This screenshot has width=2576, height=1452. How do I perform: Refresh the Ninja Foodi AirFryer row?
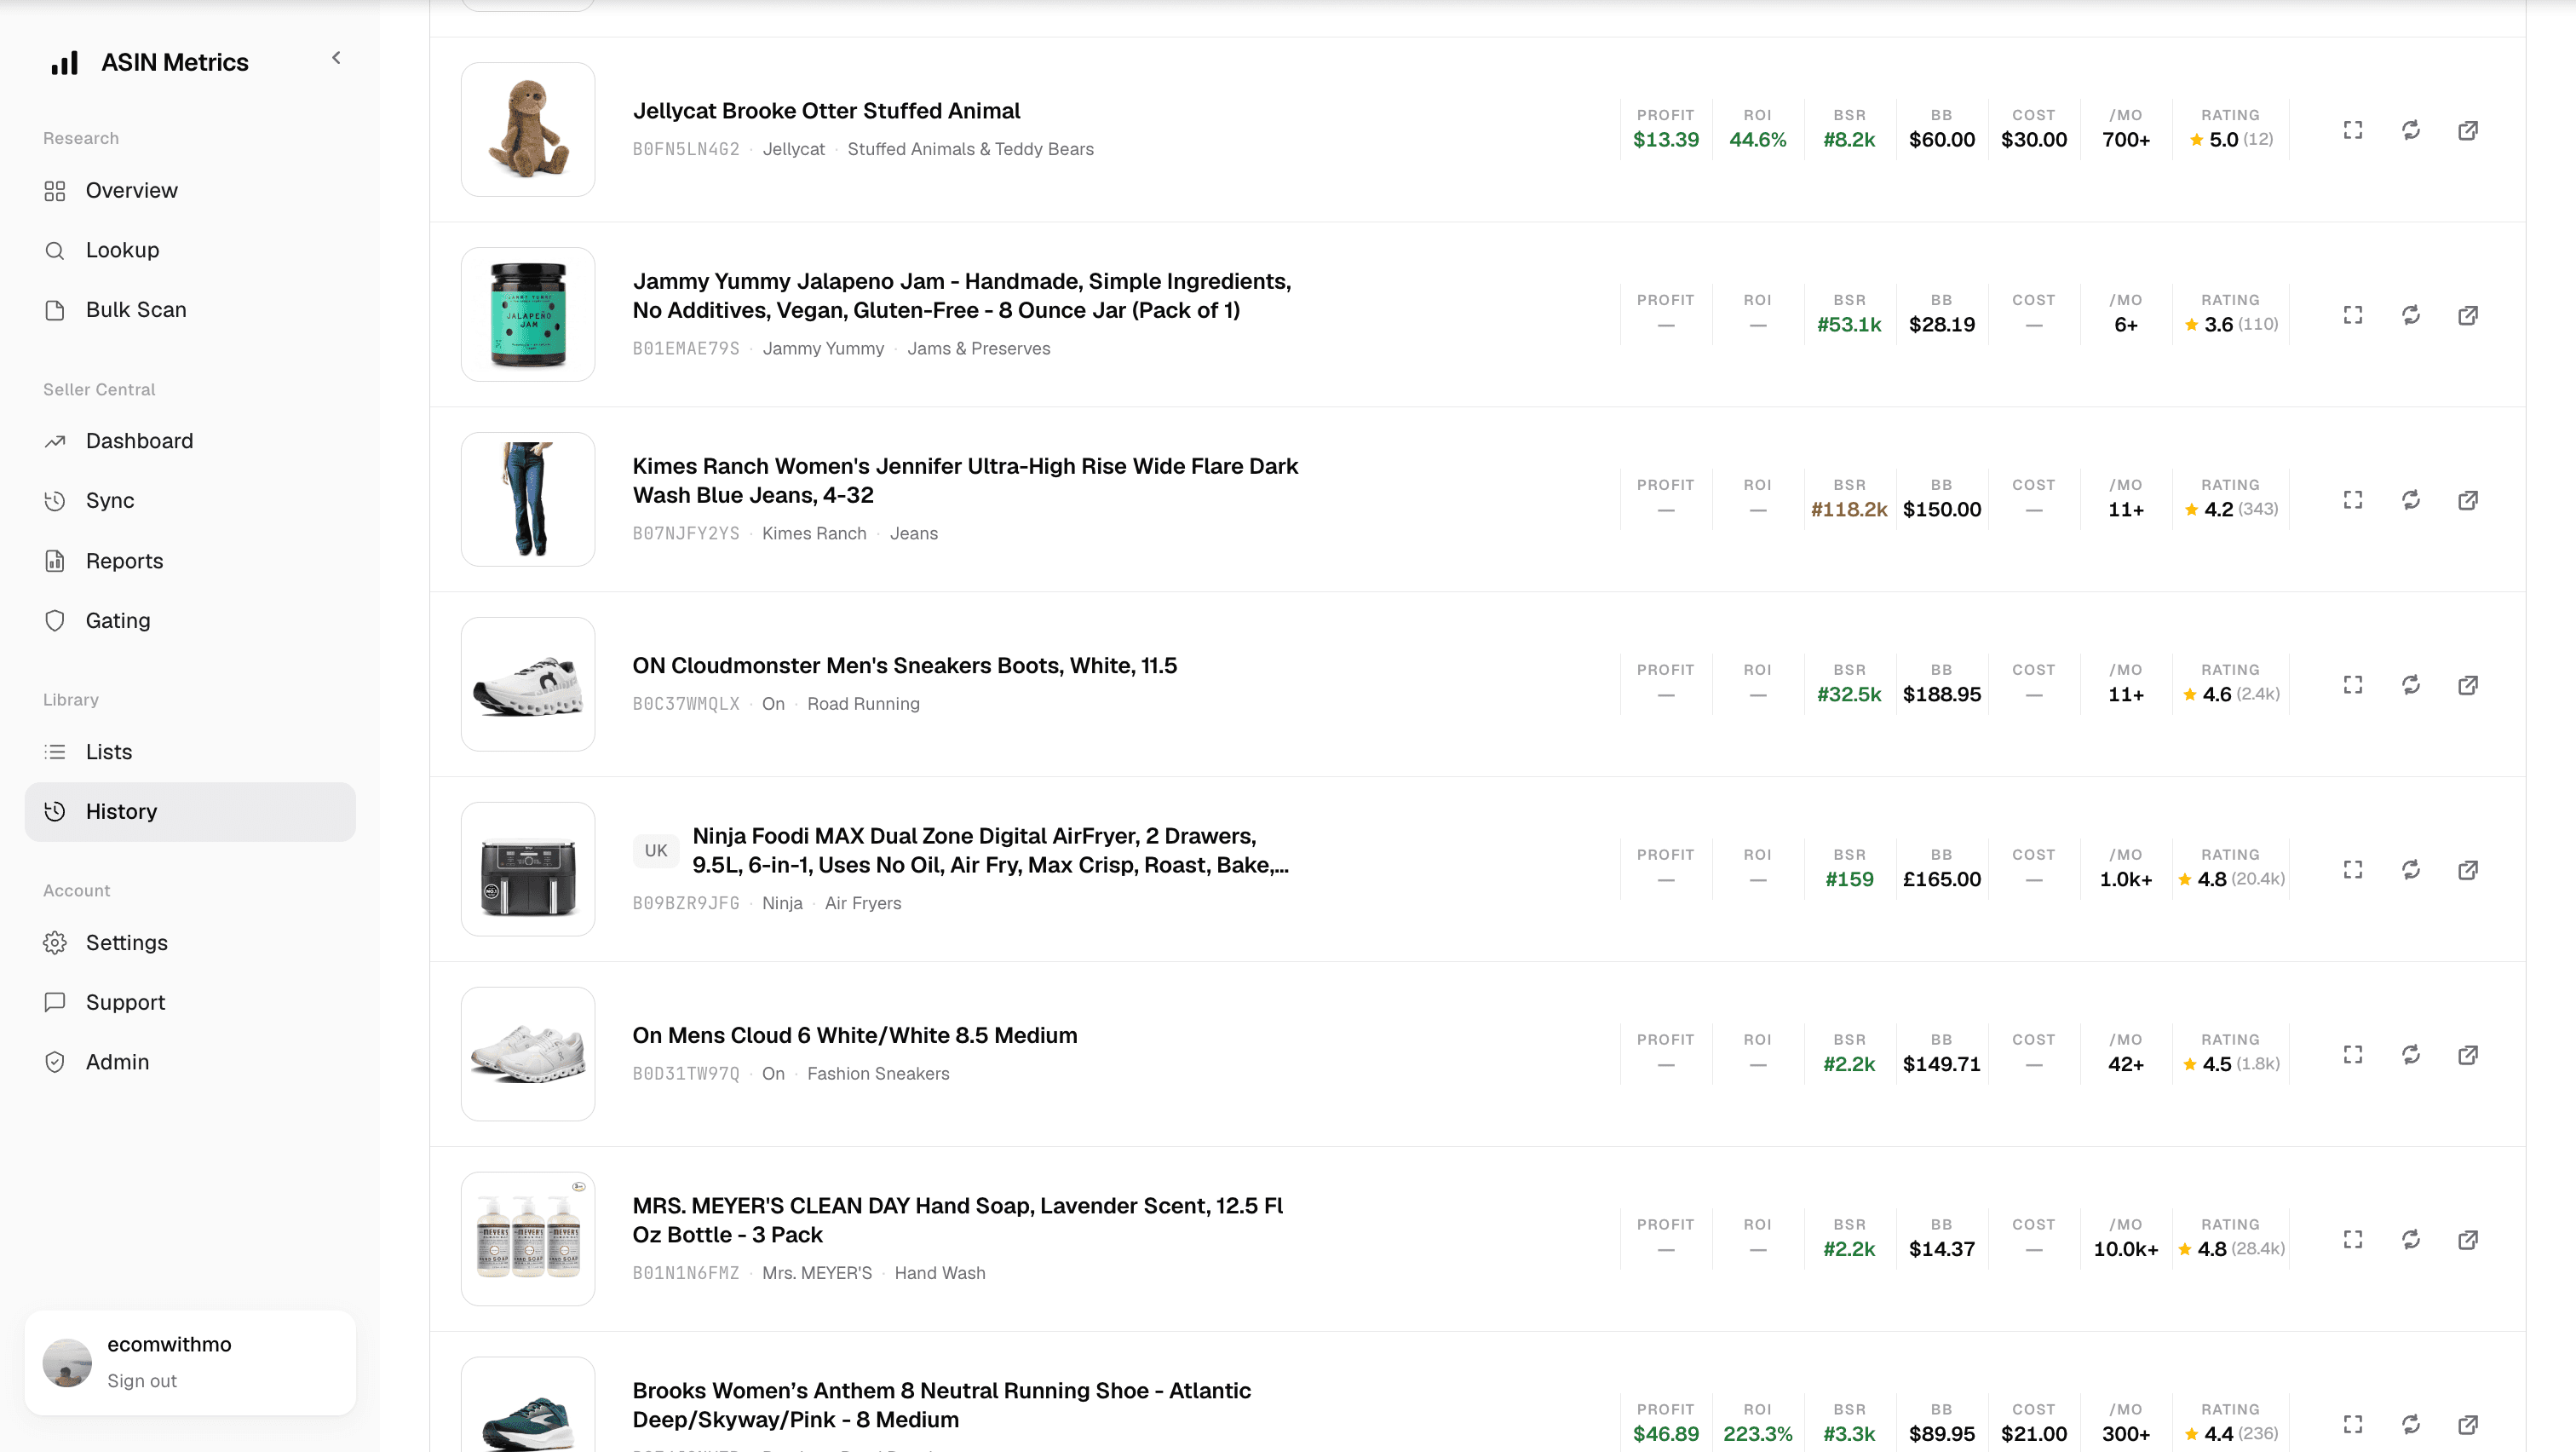[x=2411, y=870]
